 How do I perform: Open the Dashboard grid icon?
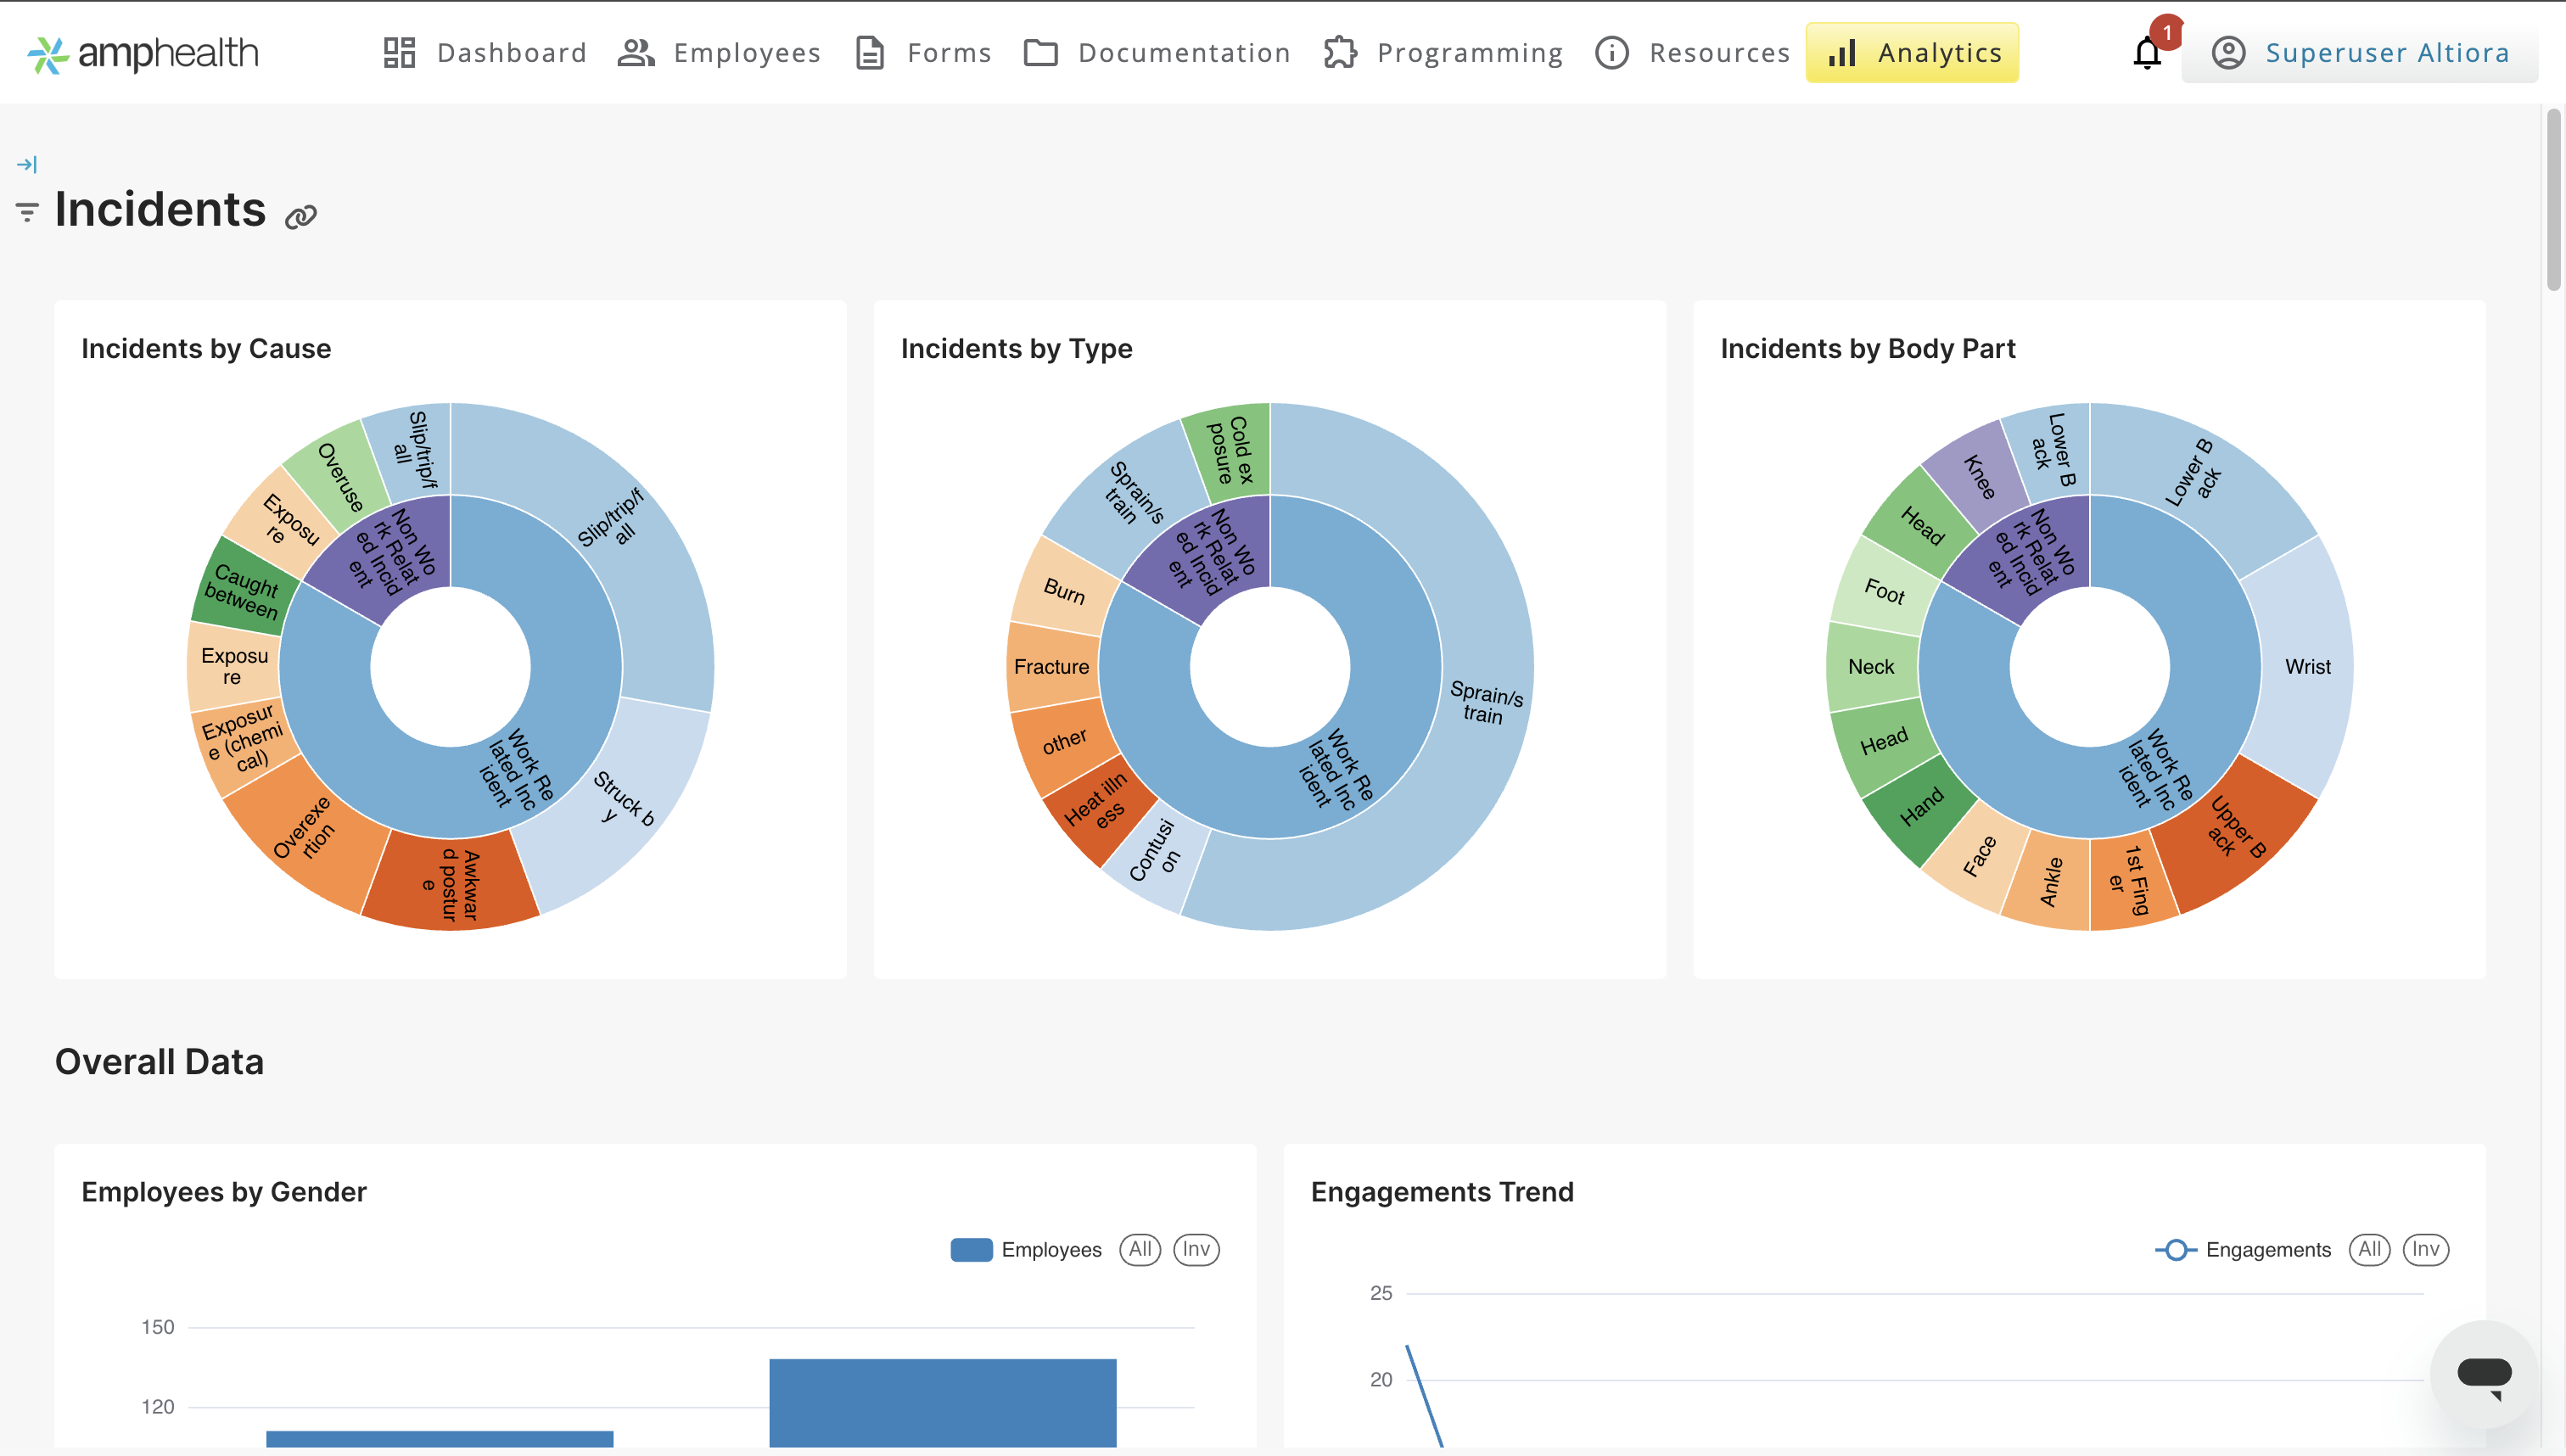399,53
